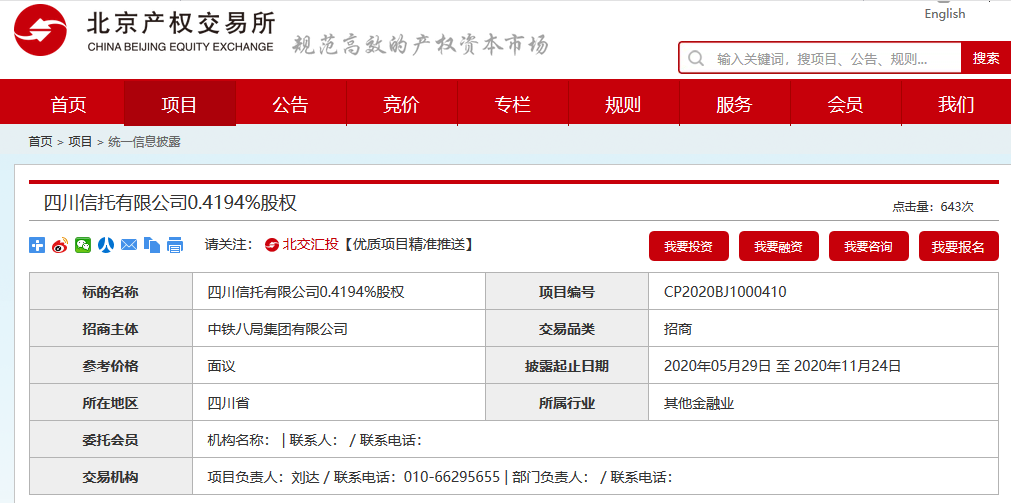Click the 中铁八局集团有限公司 cell
1011x503 pixels.
coord(277,329)
